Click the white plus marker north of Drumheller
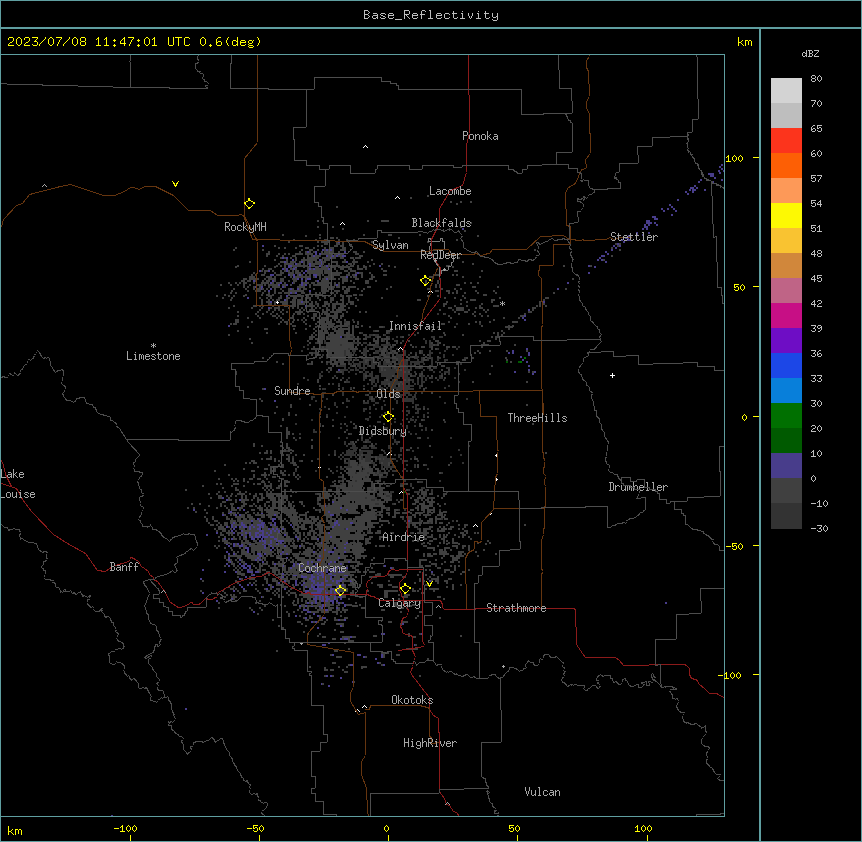 612,375
